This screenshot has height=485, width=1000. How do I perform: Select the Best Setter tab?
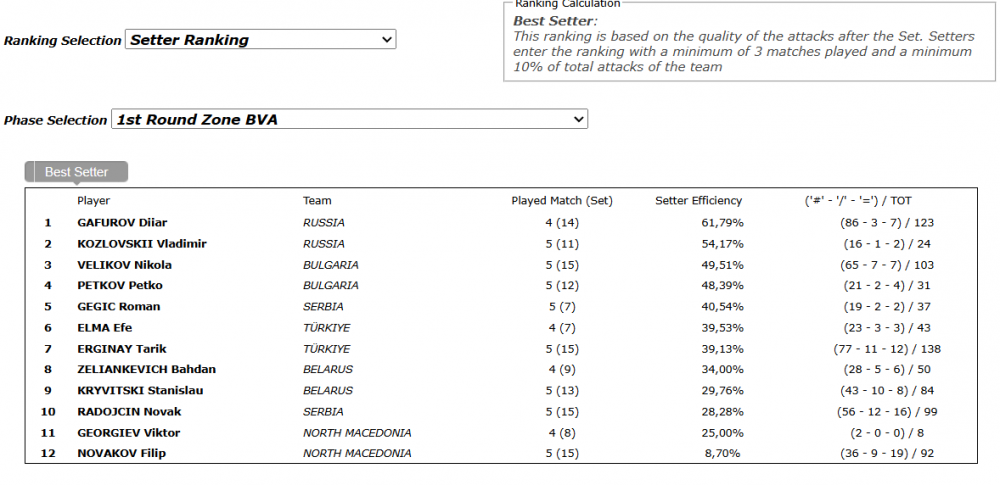tap(77, 172)
